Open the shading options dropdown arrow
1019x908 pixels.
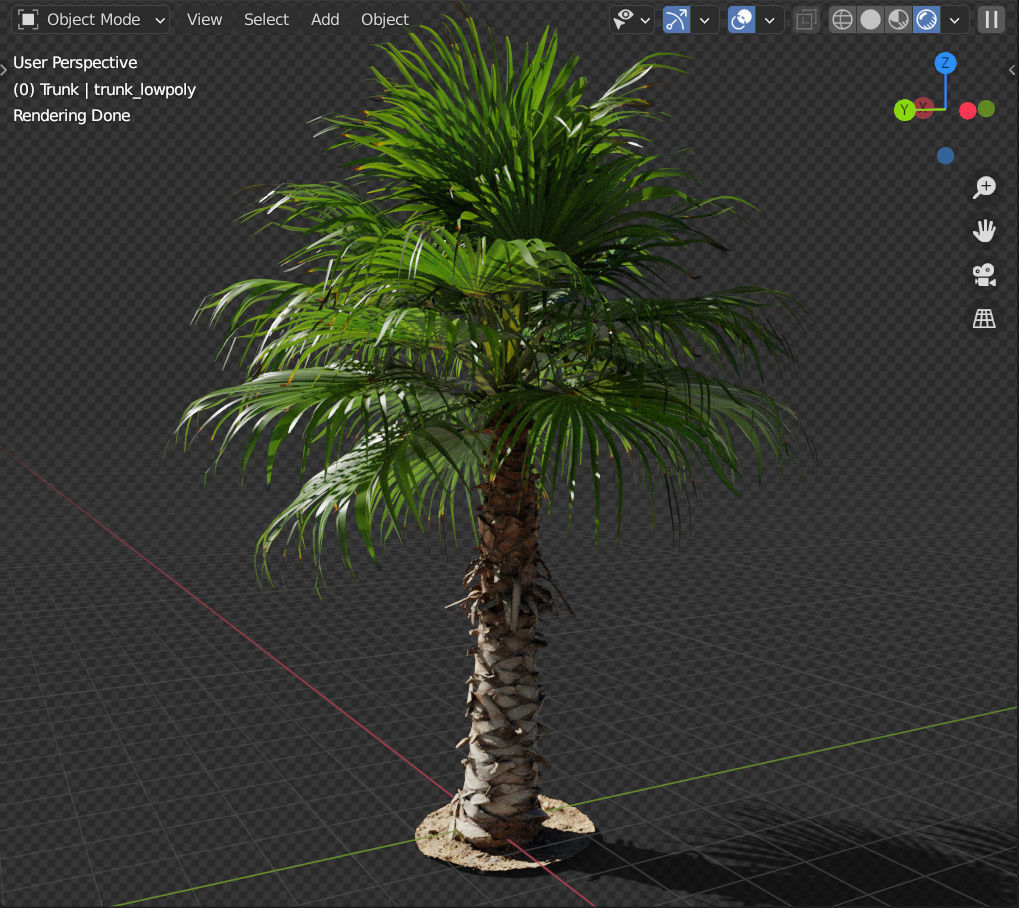pyautogui.click(x=954, y=20)
